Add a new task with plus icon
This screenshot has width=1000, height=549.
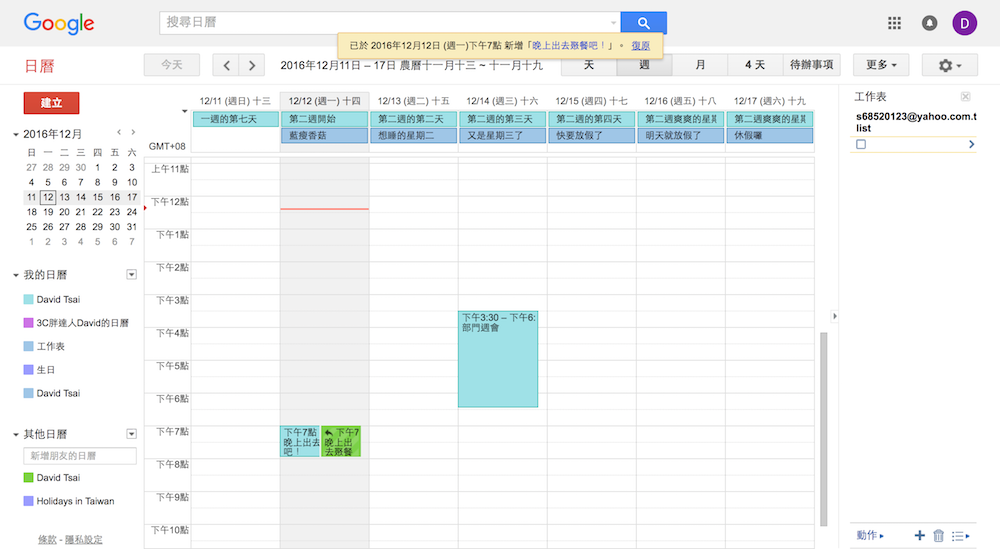pos(919,536)
